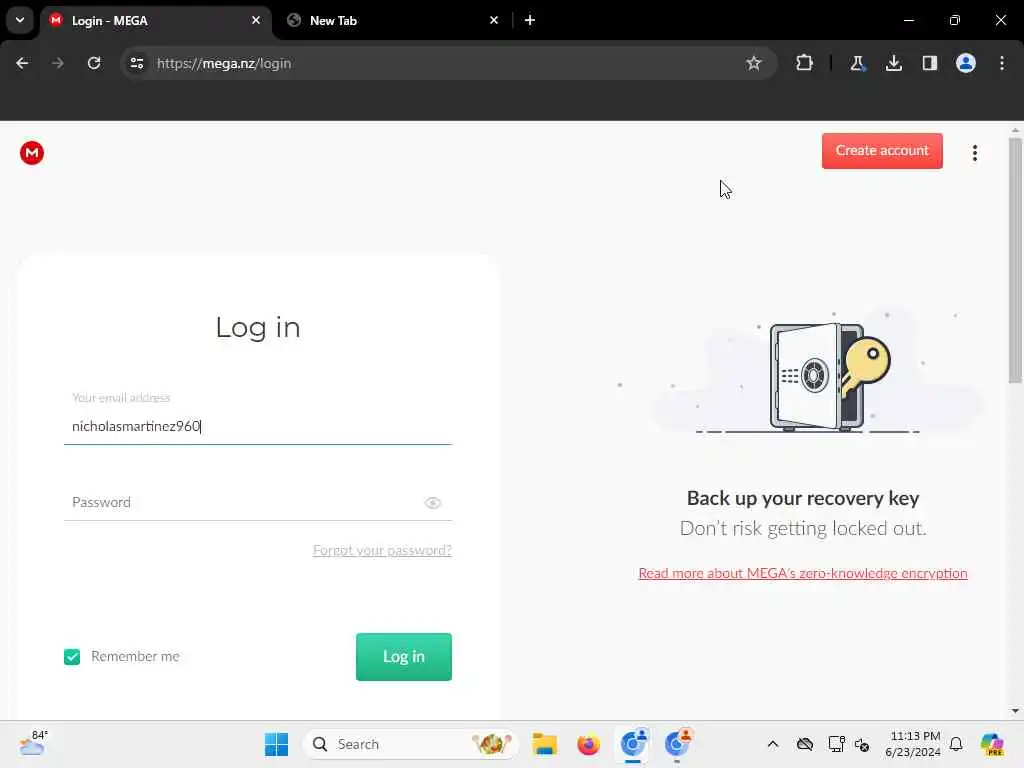The width and height of the screenshot is (1024, 768).
Task: Click the Create account button
Action: pyautogui.click(x=882, y=151)
